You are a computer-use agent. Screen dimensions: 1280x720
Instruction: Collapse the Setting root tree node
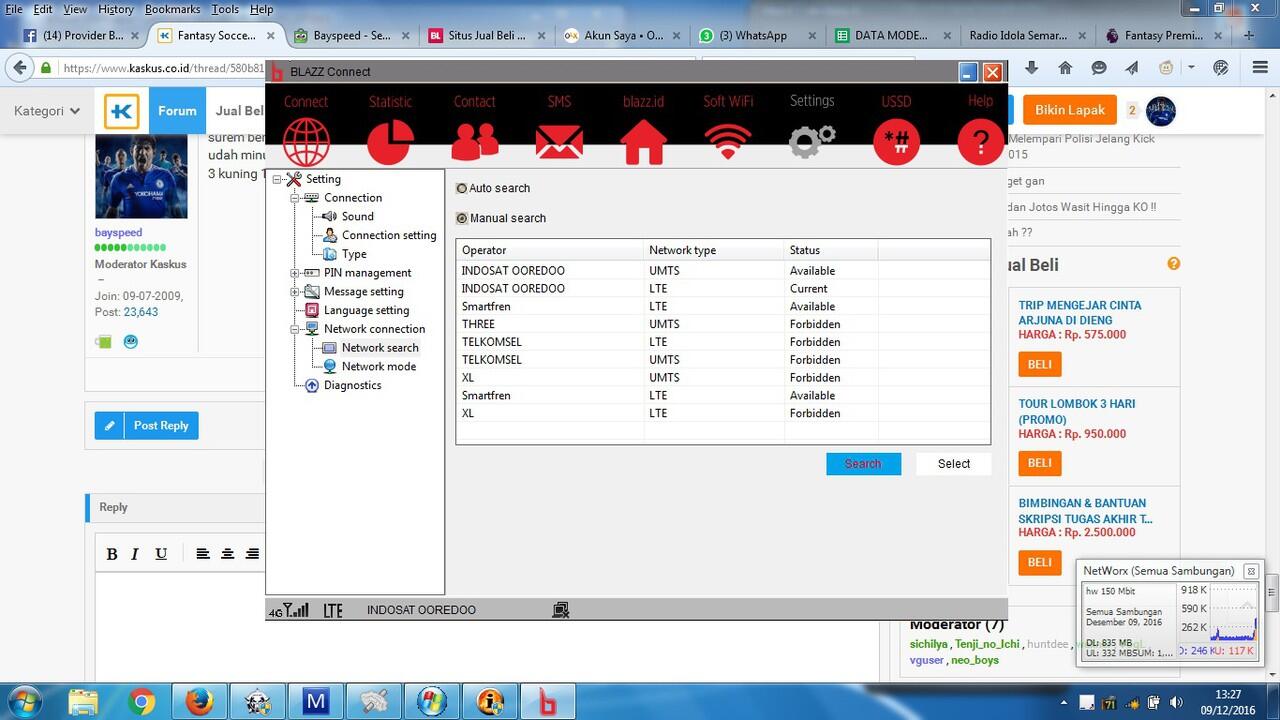[x=277, y=179]
